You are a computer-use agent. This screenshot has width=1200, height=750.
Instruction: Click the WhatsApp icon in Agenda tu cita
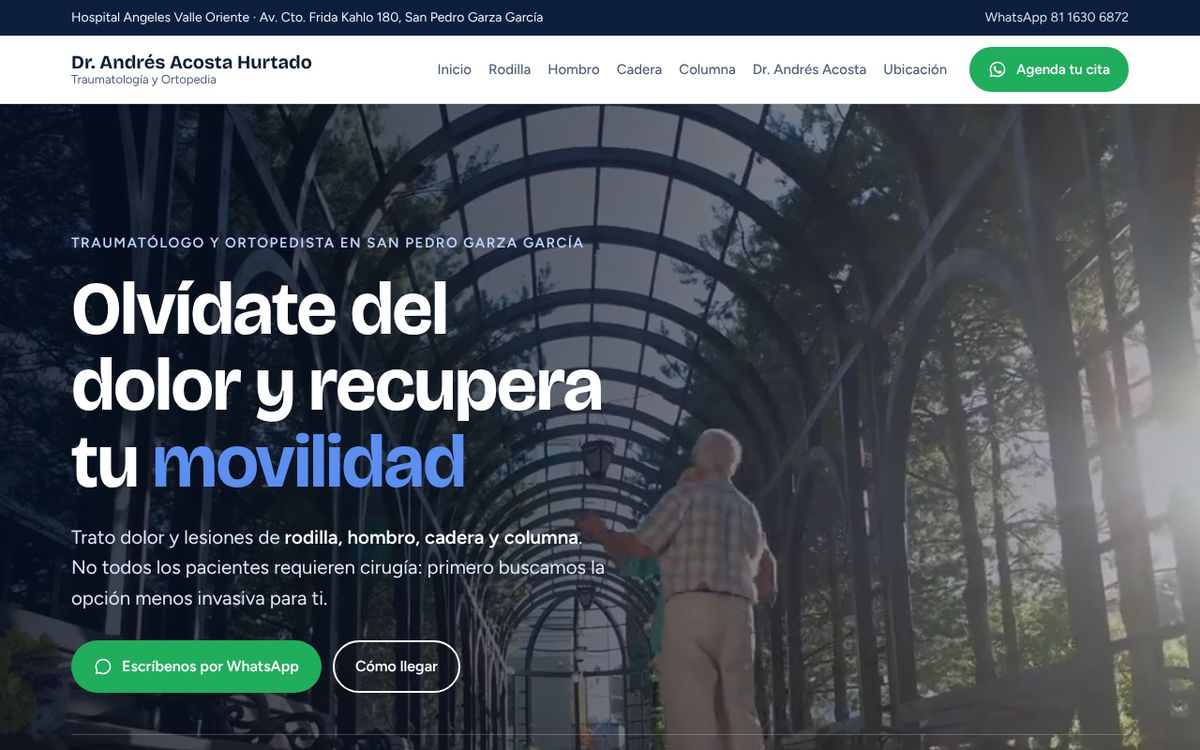[997, 70]
